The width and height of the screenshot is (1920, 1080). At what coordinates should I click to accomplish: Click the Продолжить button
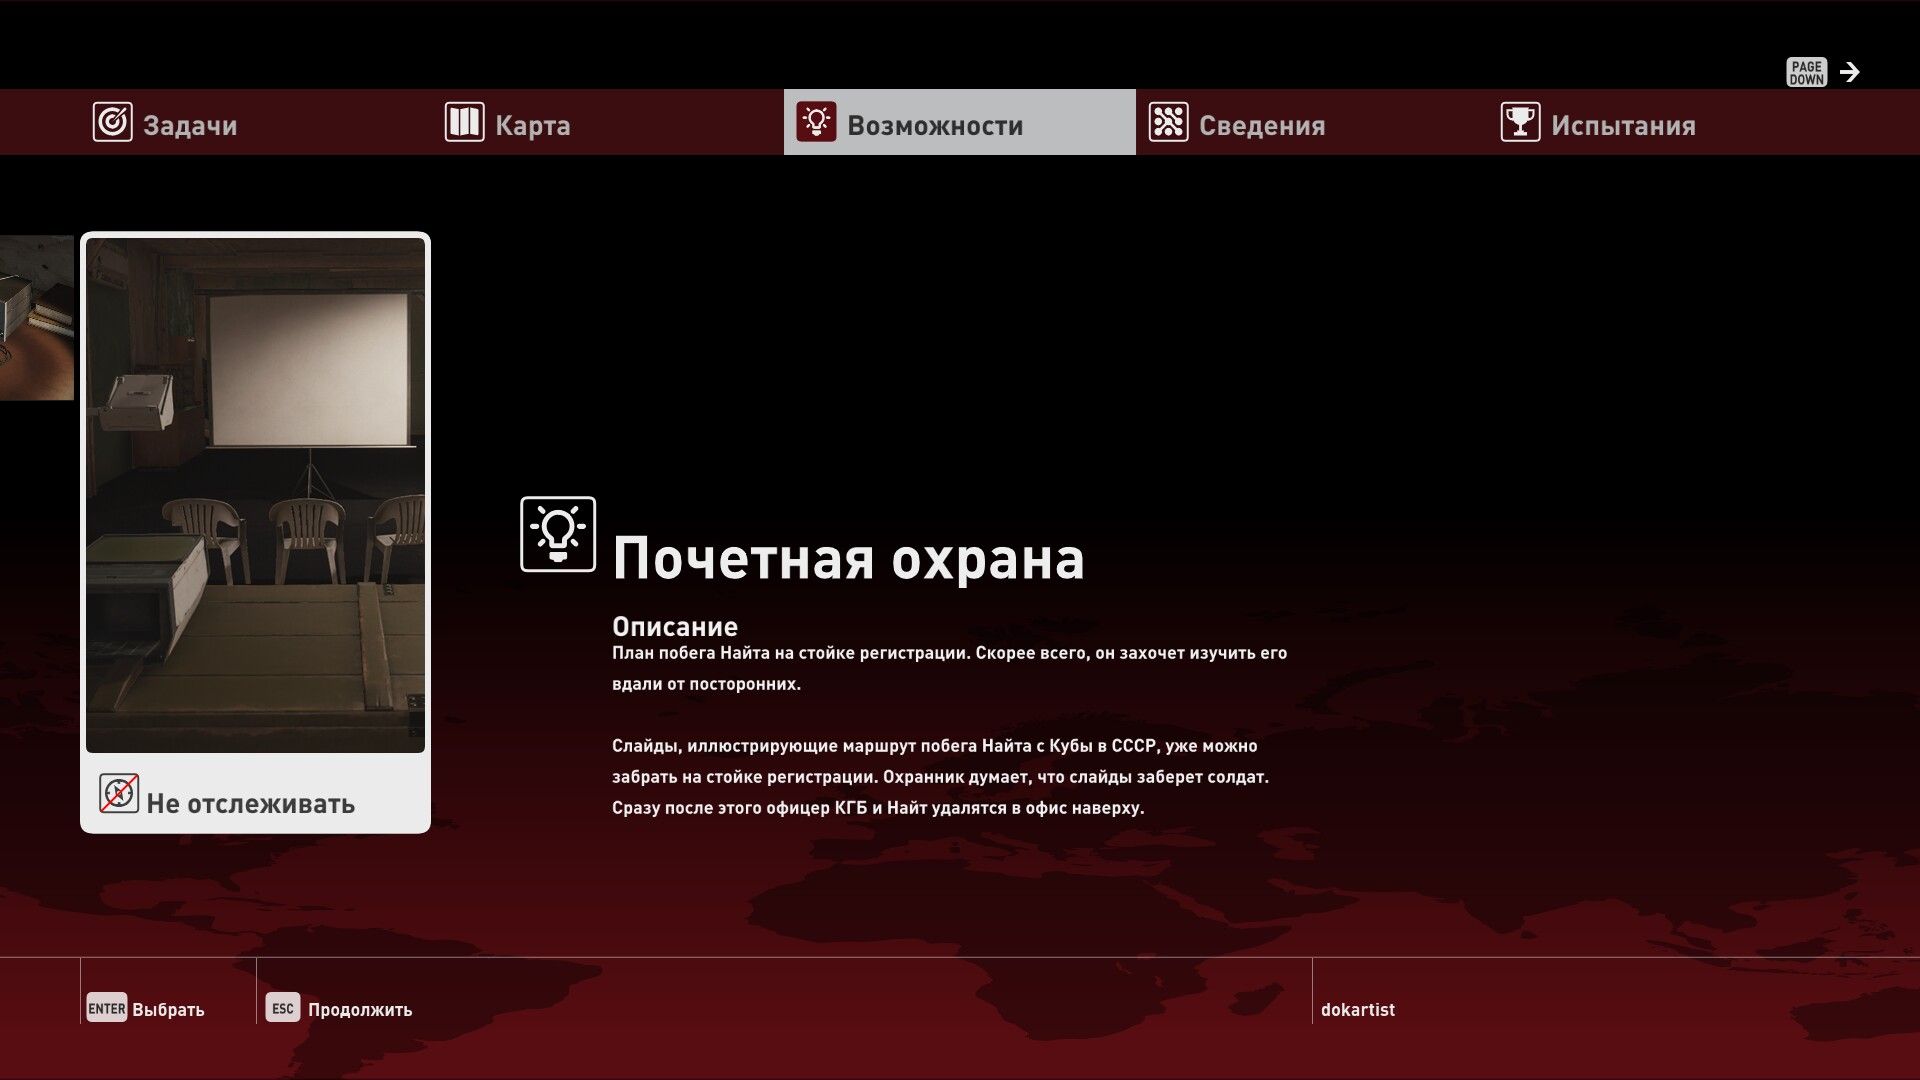[x=340, y=1009]
